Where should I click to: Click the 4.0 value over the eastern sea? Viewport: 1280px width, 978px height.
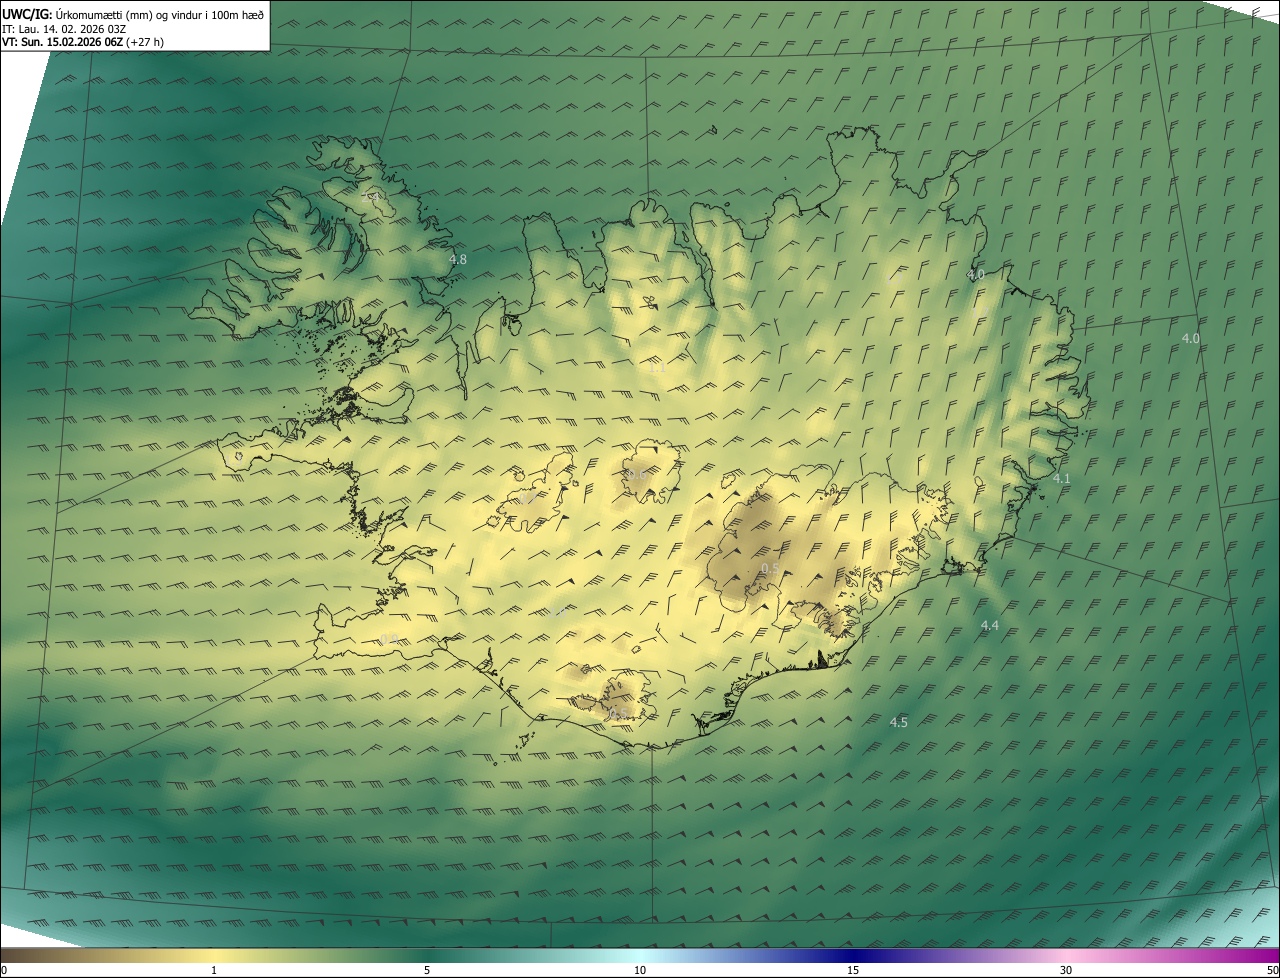click(x=1190, y=339)
